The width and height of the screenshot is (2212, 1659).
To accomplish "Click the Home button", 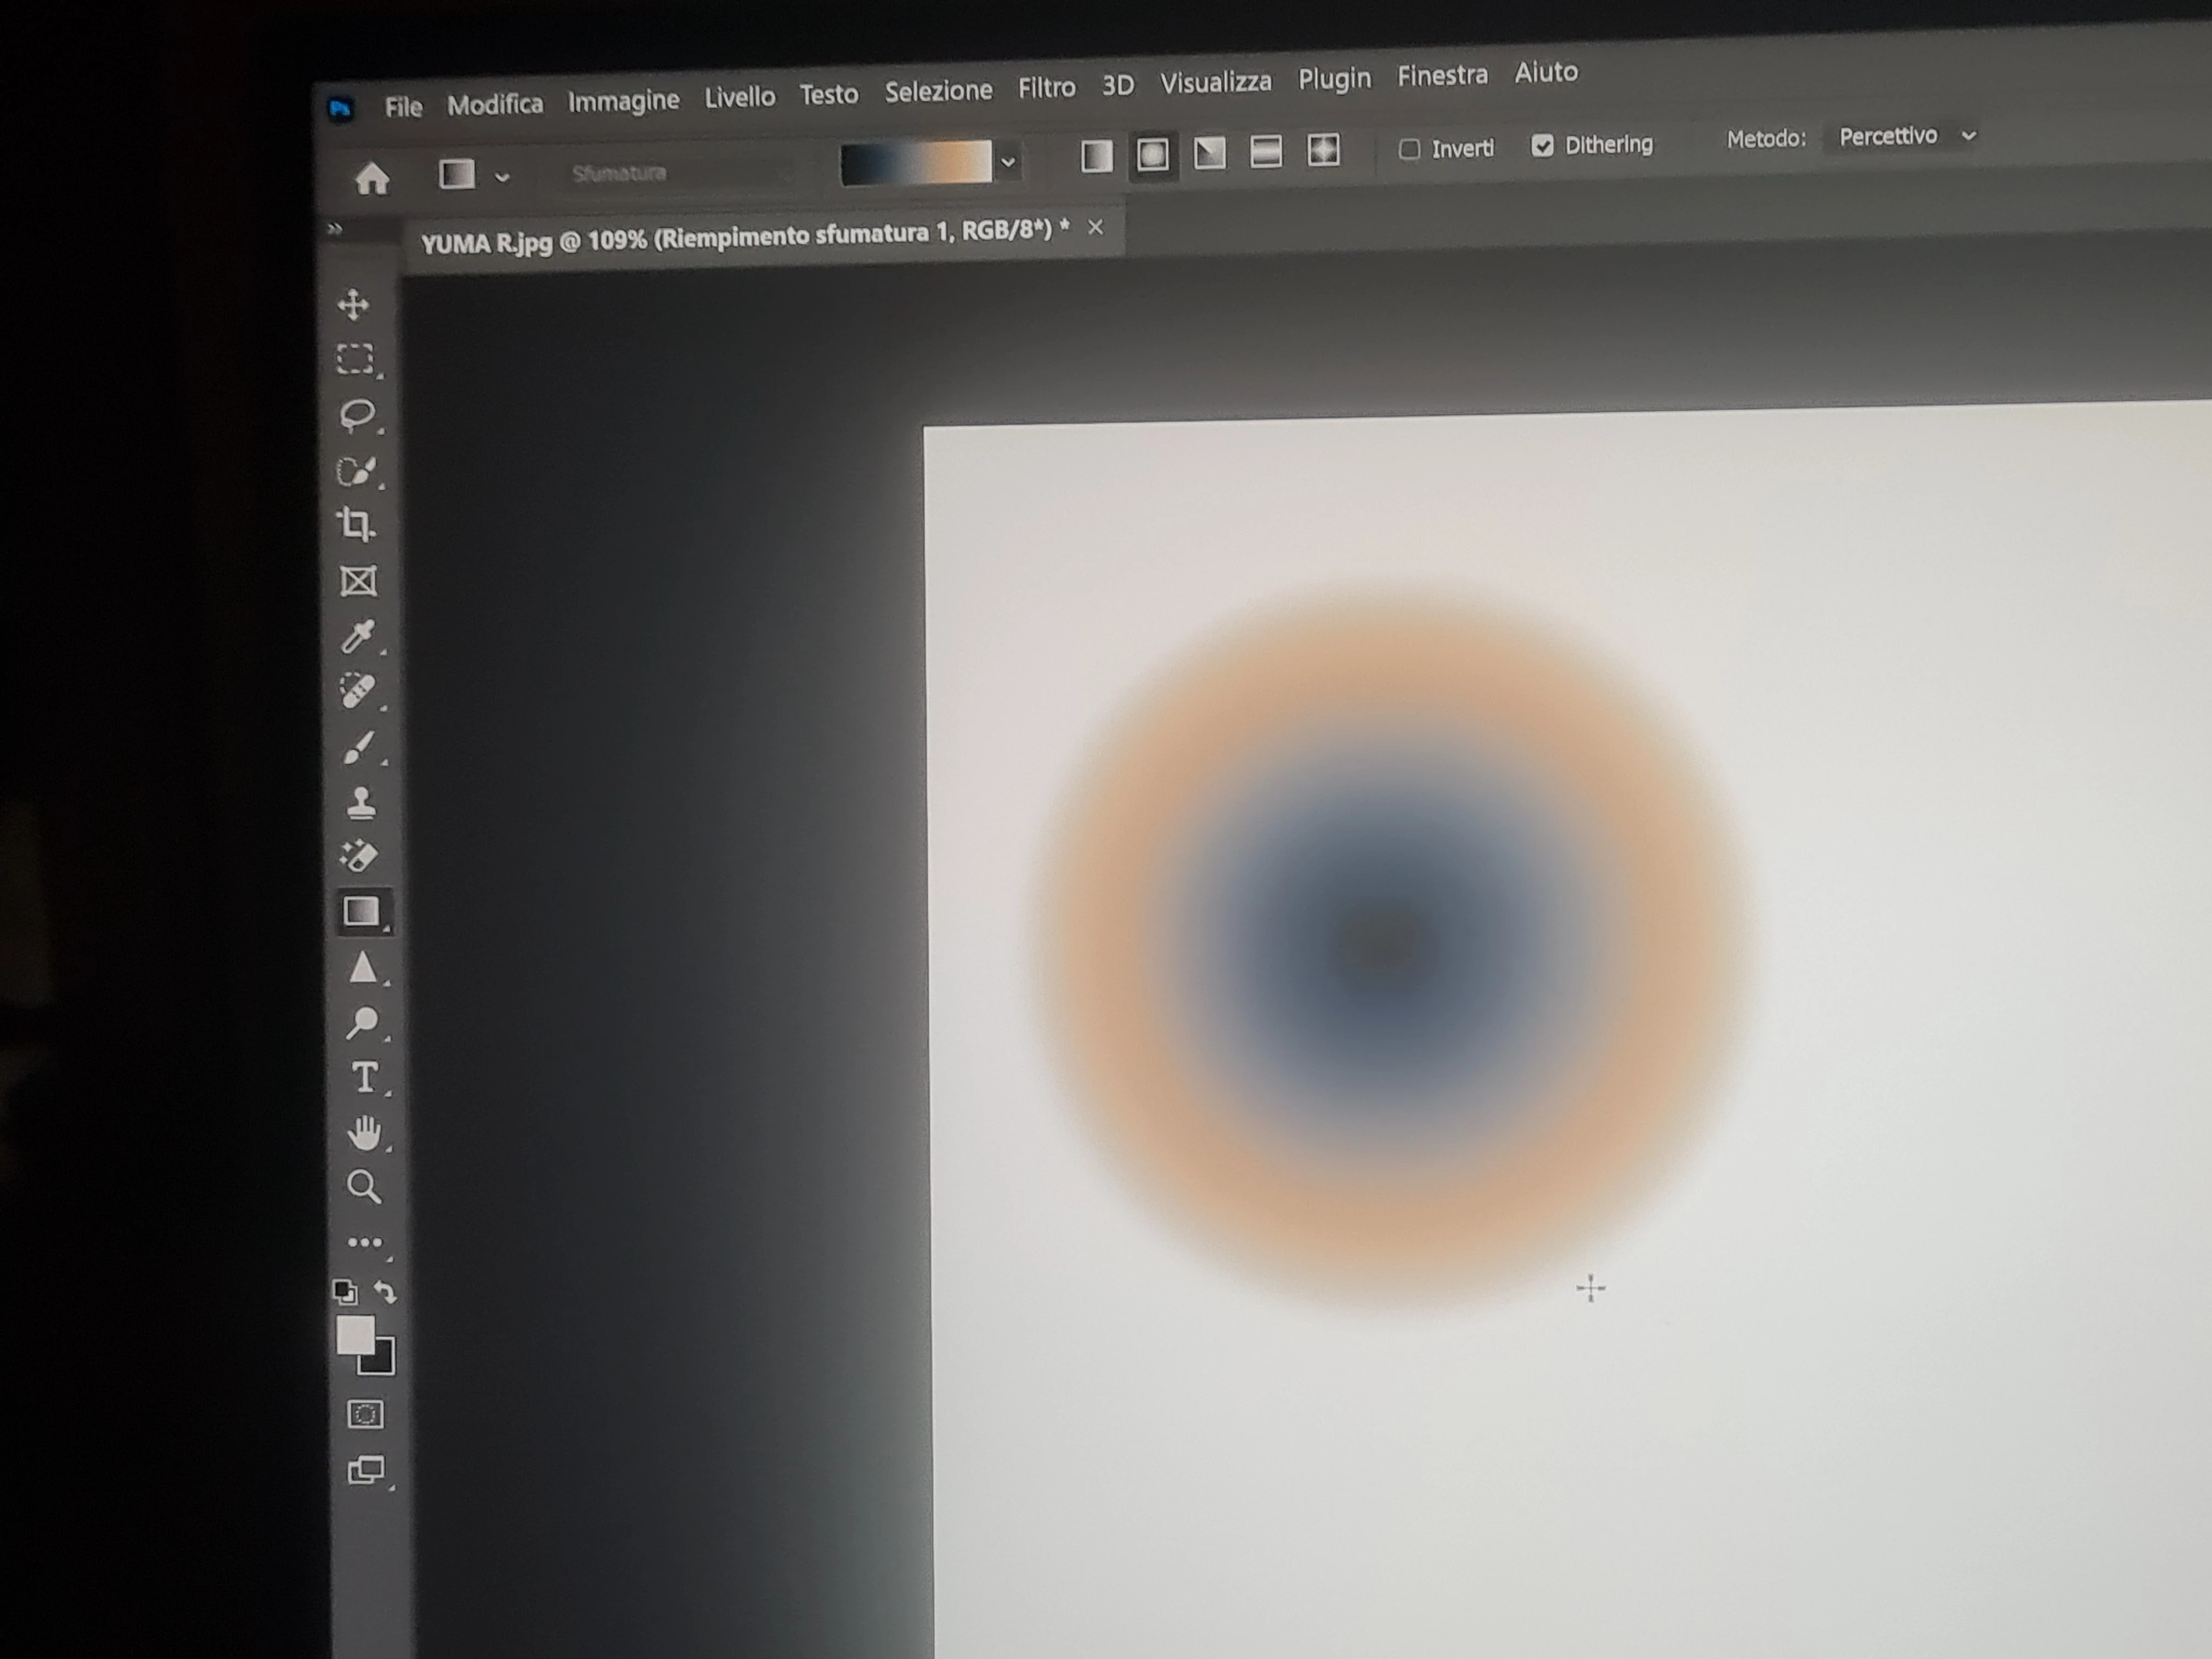I will [x=372, y=179].
